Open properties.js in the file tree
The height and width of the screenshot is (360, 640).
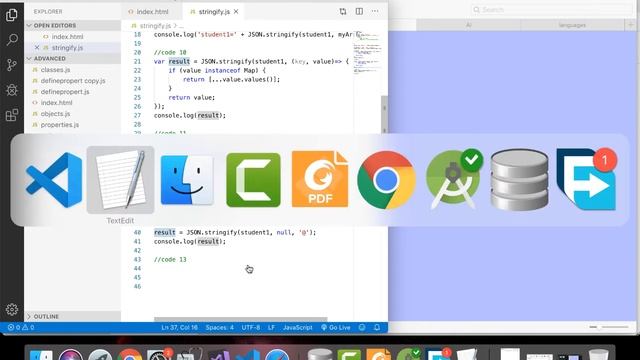point(60,125)
